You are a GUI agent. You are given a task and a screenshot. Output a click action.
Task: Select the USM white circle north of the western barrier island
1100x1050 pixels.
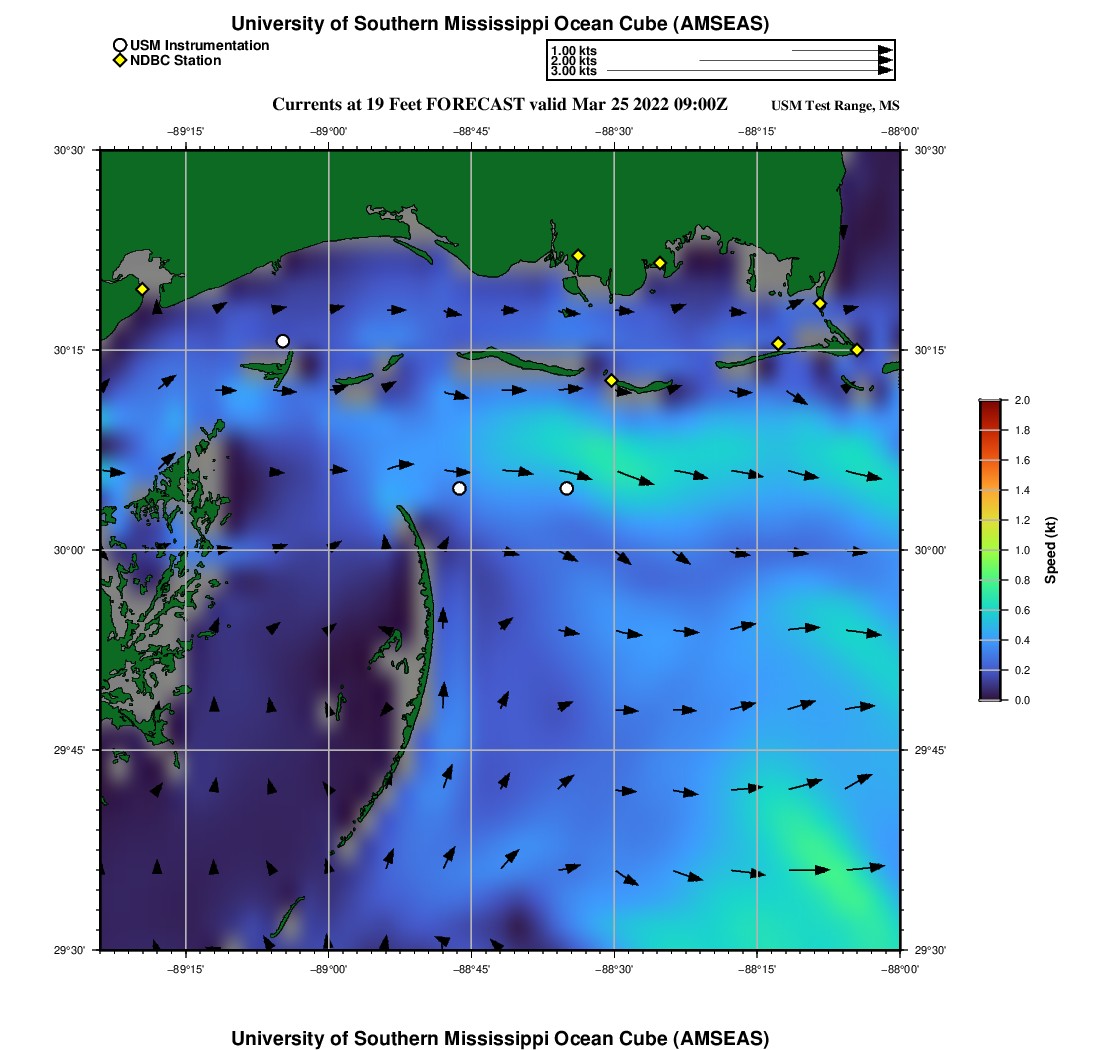coord(283,342)
